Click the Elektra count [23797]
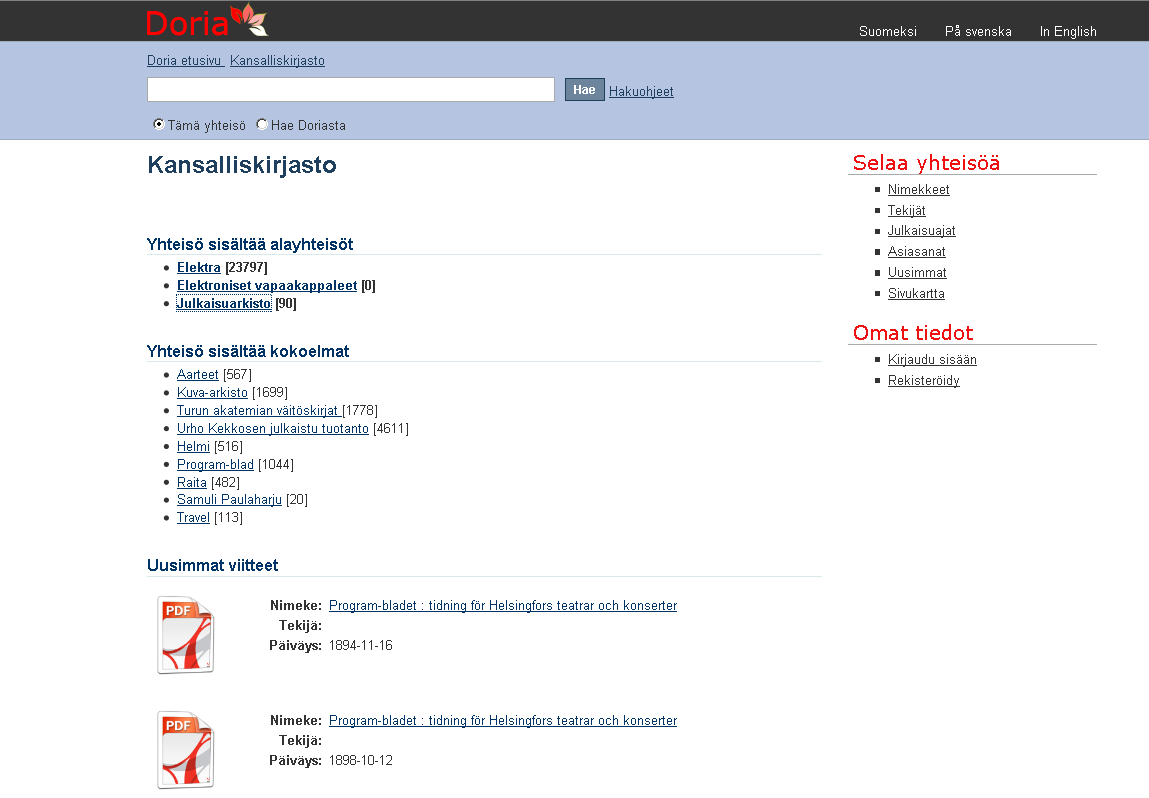Viewport: 1149px width, 798px height. click(x=246, y=267)
